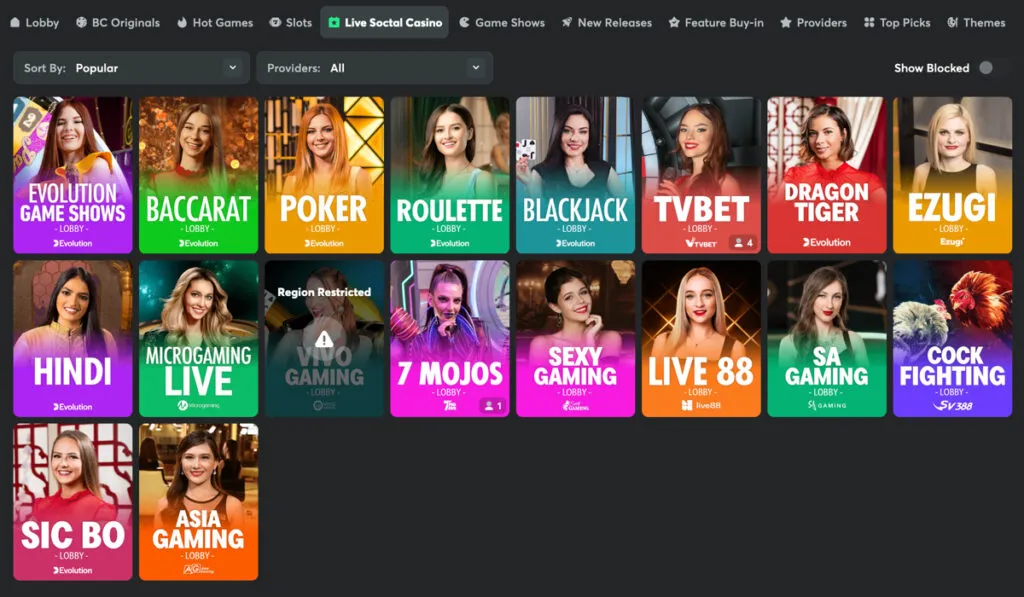Open the Cock Fighting lobby card
The image size is (1024, 597).
[953, 338]
